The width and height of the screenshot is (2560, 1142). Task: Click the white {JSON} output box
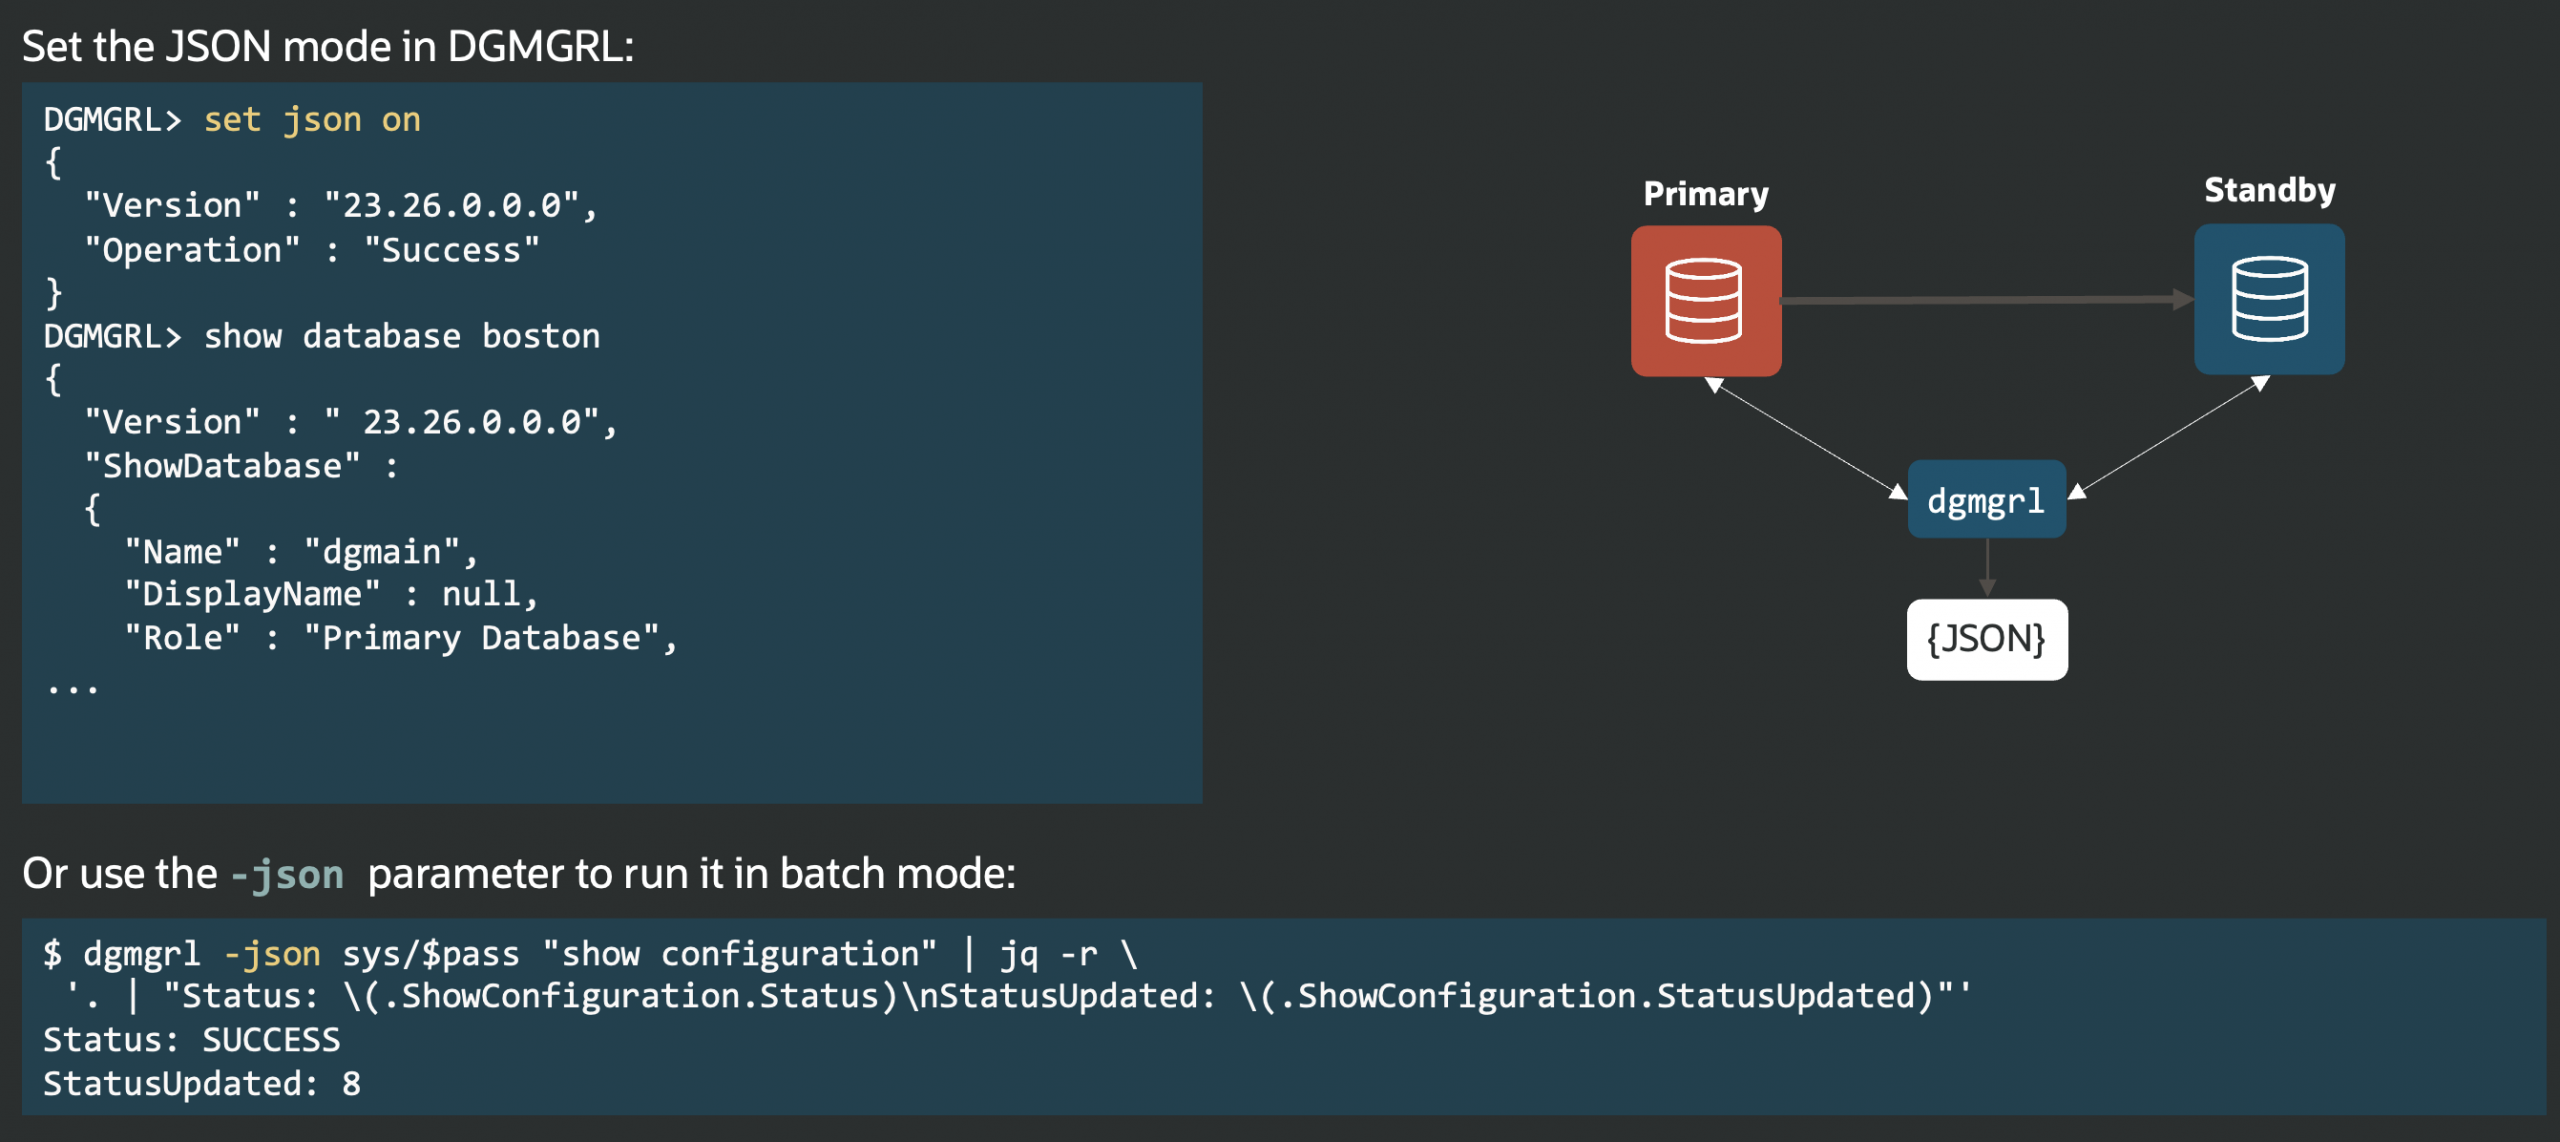point(1986,639)
